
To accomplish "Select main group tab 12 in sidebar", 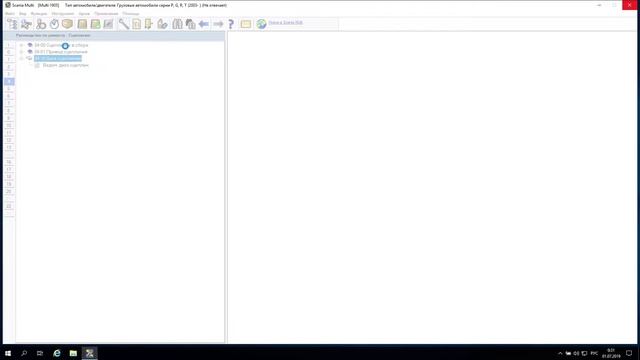I will 9,140.
